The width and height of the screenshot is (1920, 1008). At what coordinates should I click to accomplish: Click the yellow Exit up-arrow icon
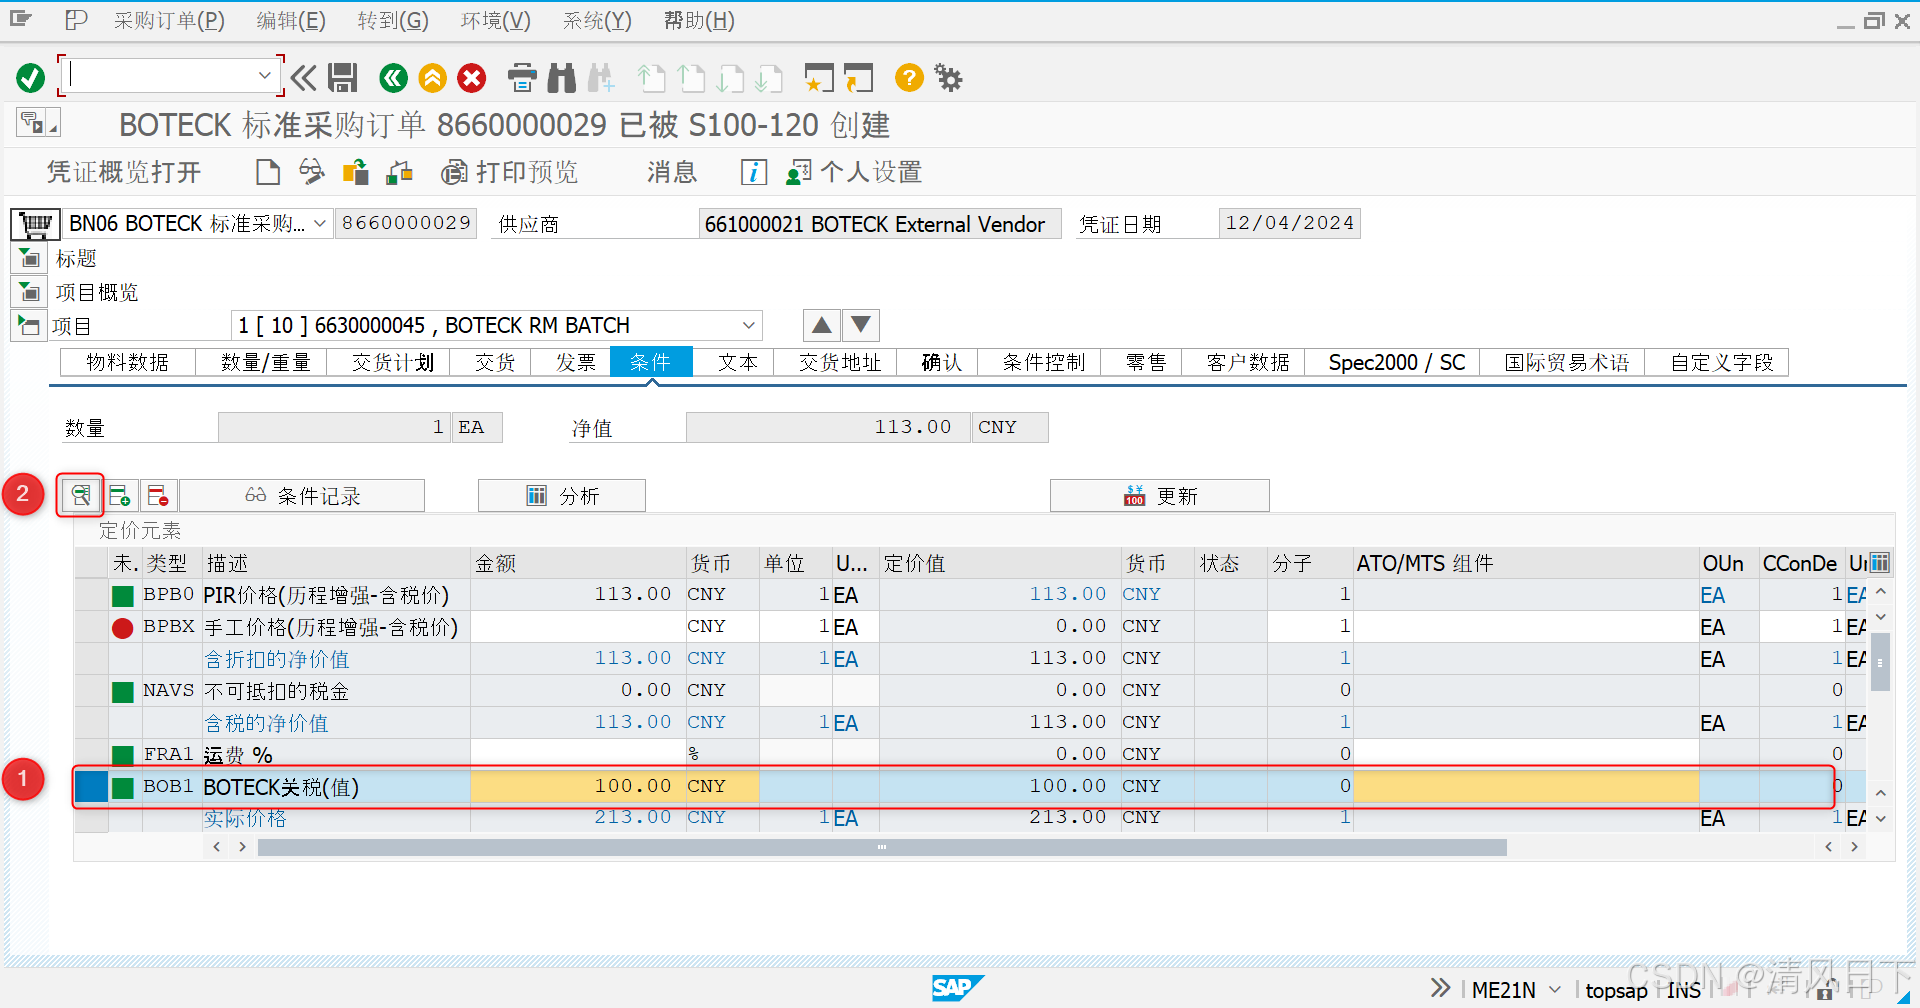click(433, 78)
